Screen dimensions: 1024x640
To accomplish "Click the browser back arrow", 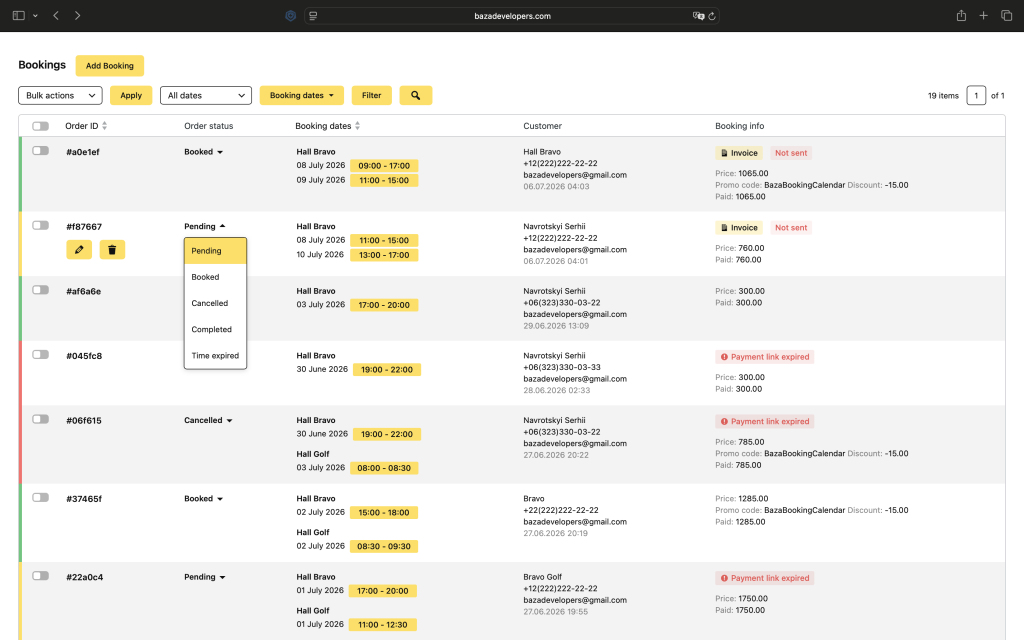I will pos(56,16).
